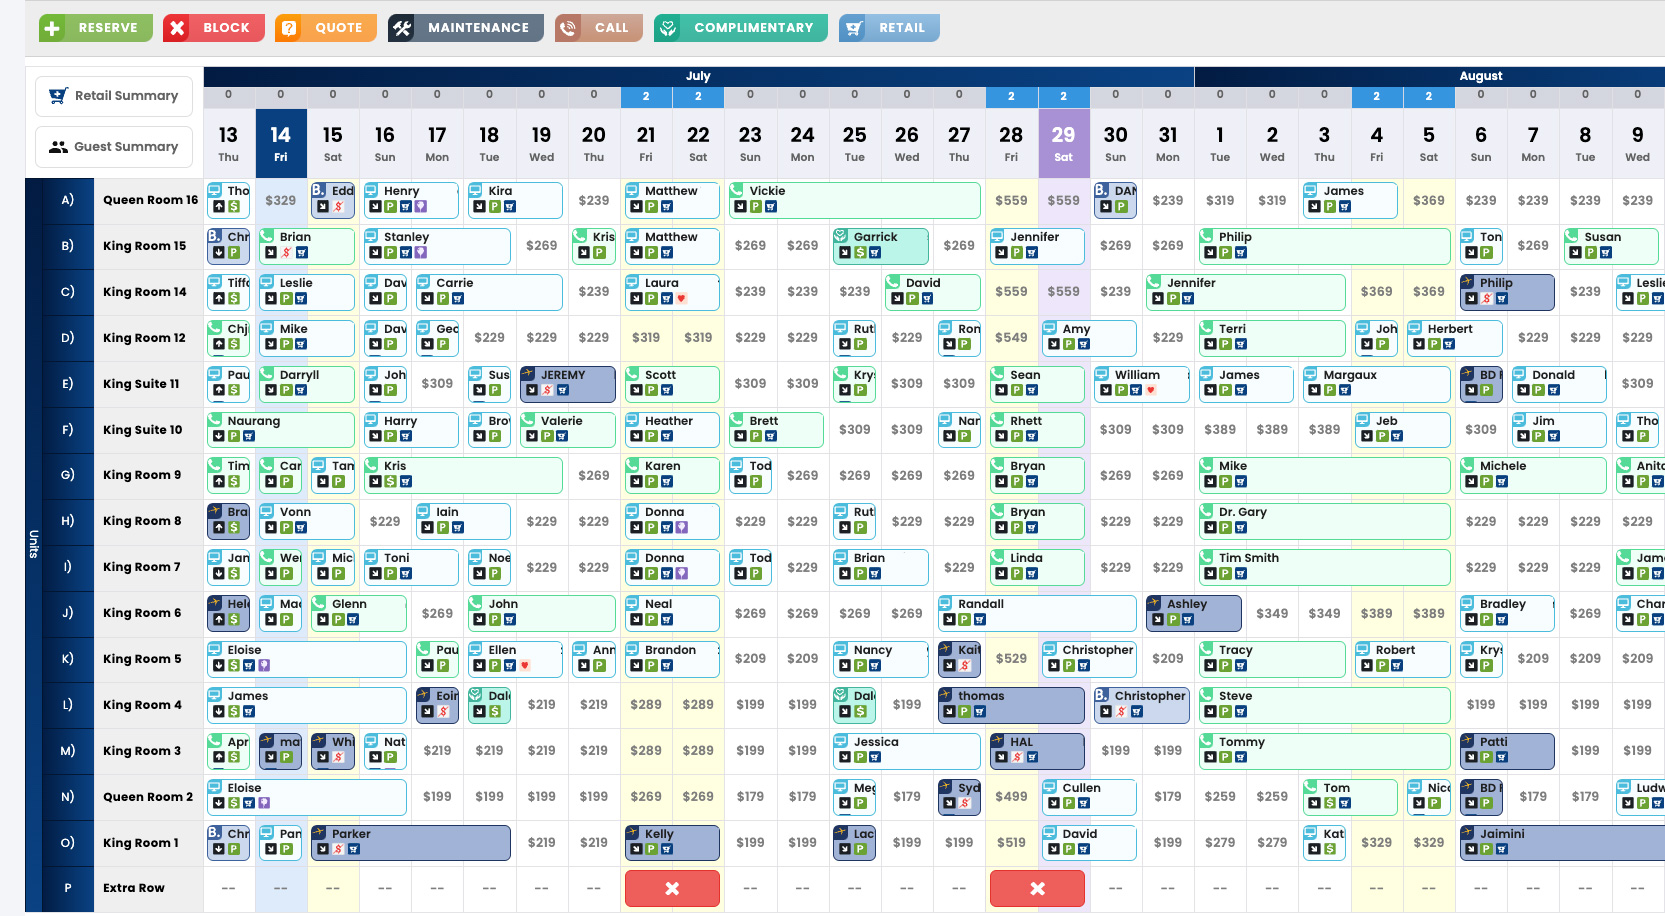Remove the Extra Row block on July 28-29
1665x916 pixels.
[x=1037, y=889]
